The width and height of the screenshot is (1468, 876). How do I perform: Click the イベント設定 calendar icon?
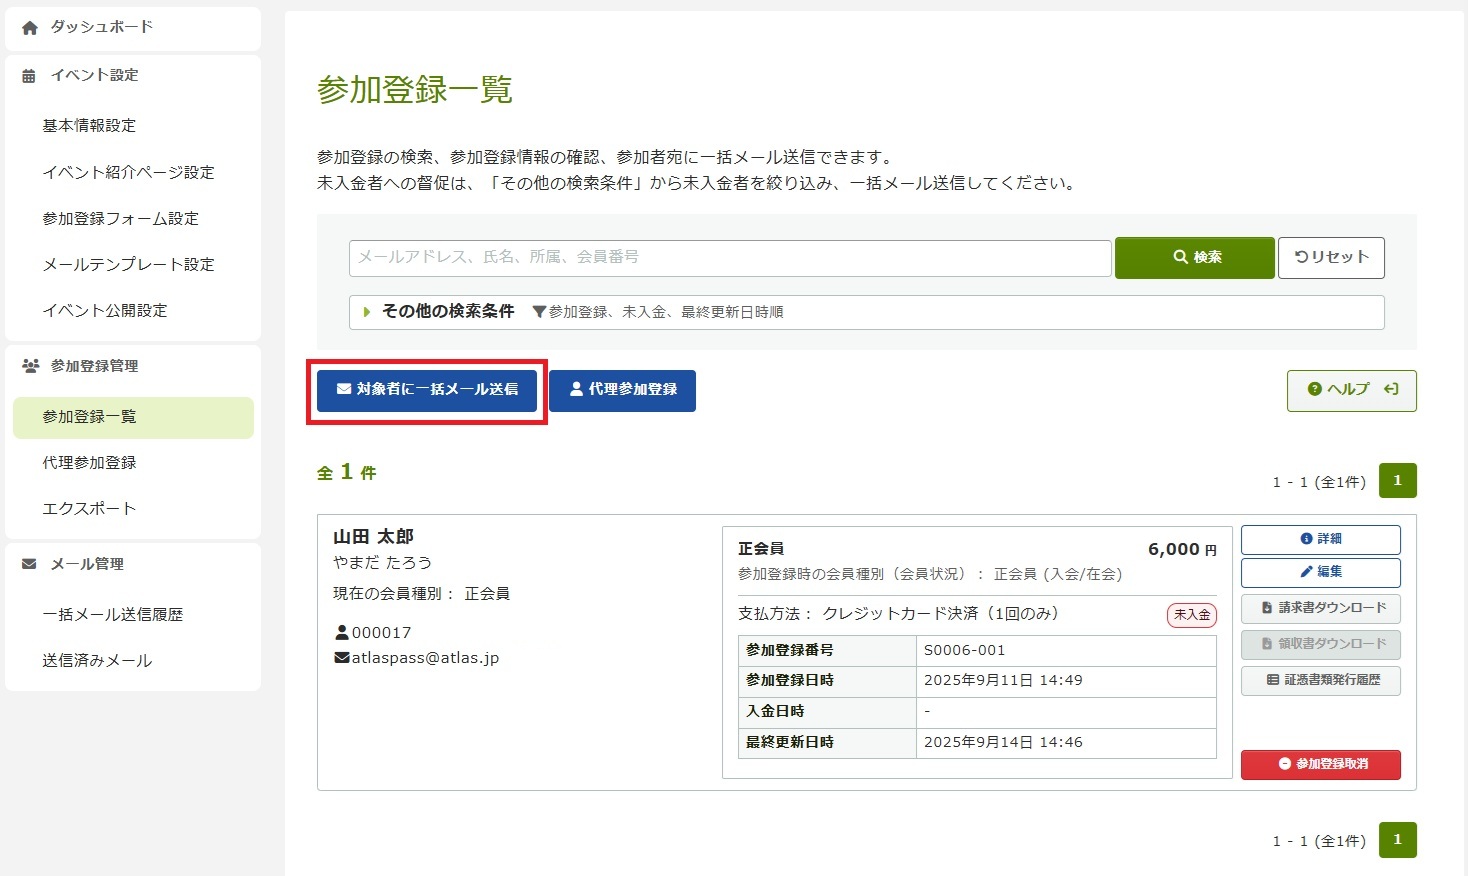(29, 76)
